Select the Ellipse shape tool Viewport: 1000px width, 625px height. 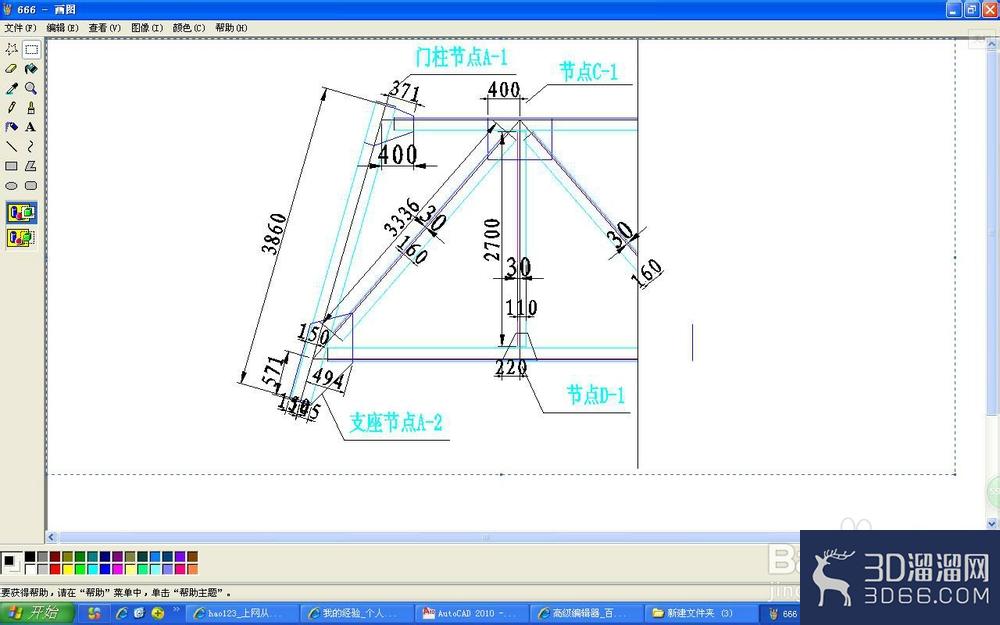pyautogui.click(x=11, y=186)
